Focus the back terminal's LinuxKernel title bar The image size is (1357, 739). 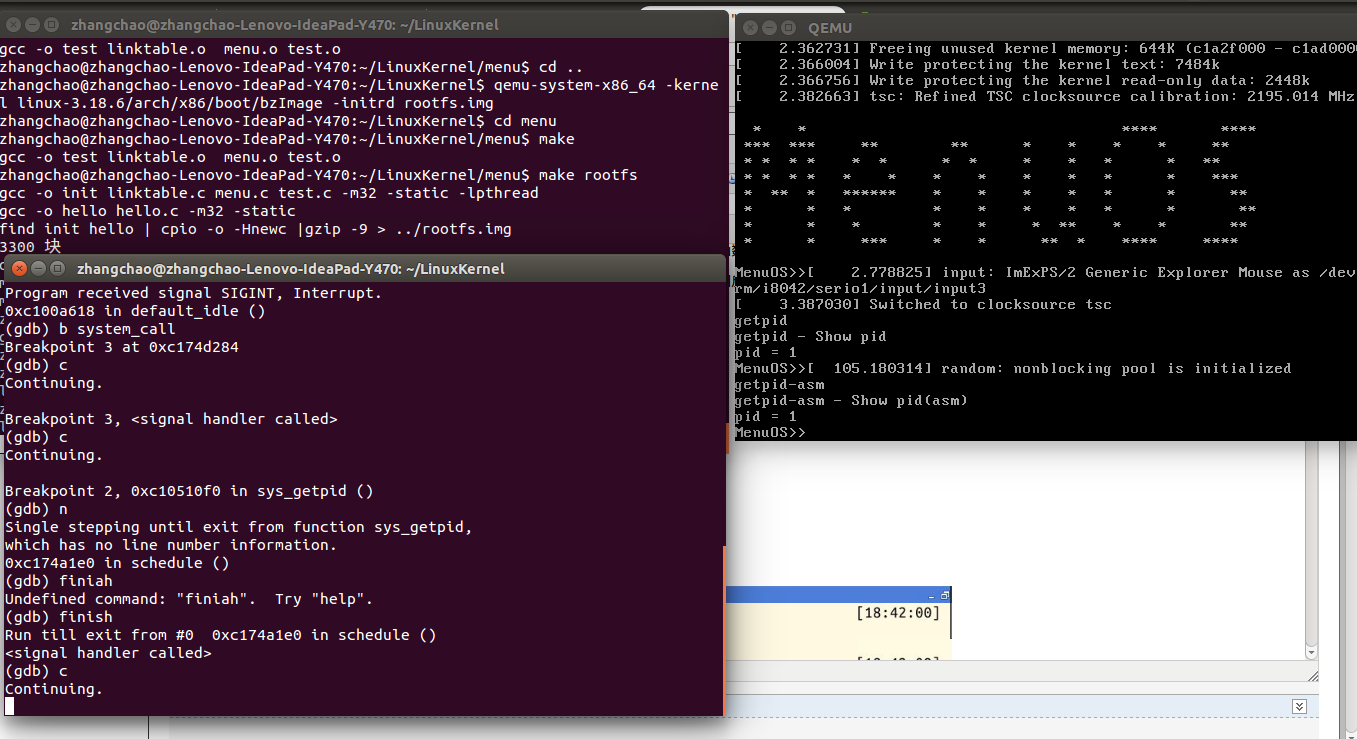(364, 24)
